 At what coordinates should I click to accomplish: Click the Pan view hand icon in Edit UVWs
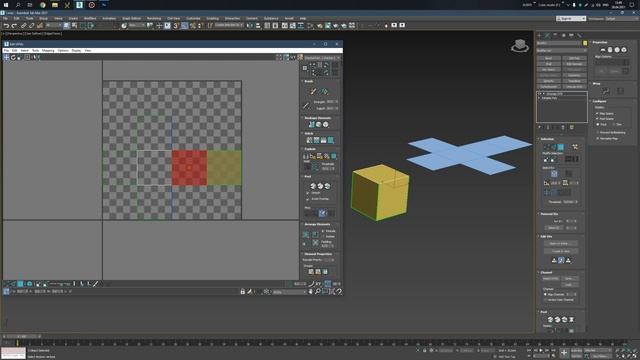(x=311, y=291)
